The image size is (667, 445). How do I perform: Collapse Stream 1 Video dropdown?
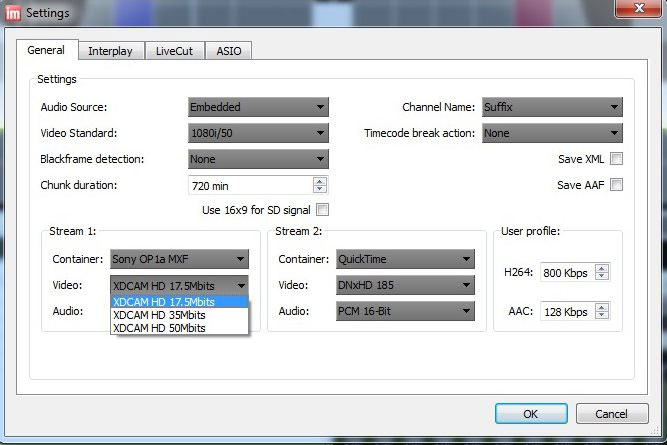point(179,285)
